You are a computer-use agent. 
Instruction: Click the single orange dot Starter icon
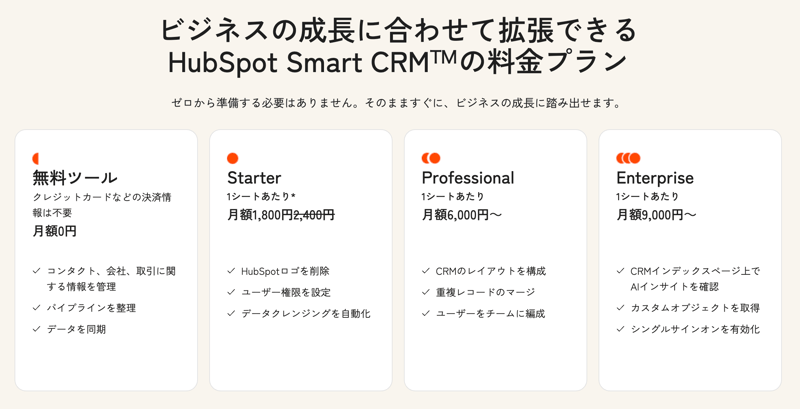232,158
